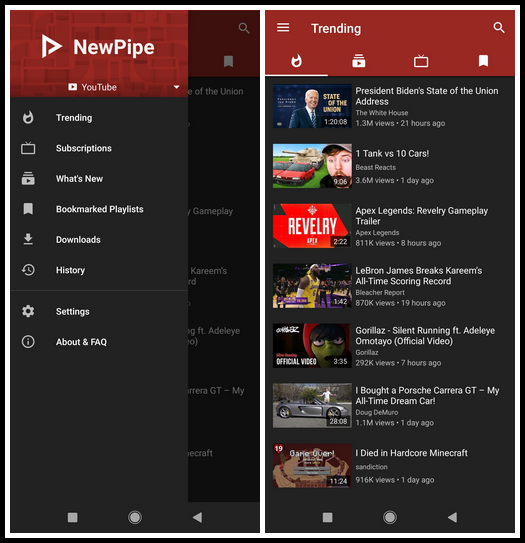
Task: Select the Trending flame tab icon
Action: point(296,61)
